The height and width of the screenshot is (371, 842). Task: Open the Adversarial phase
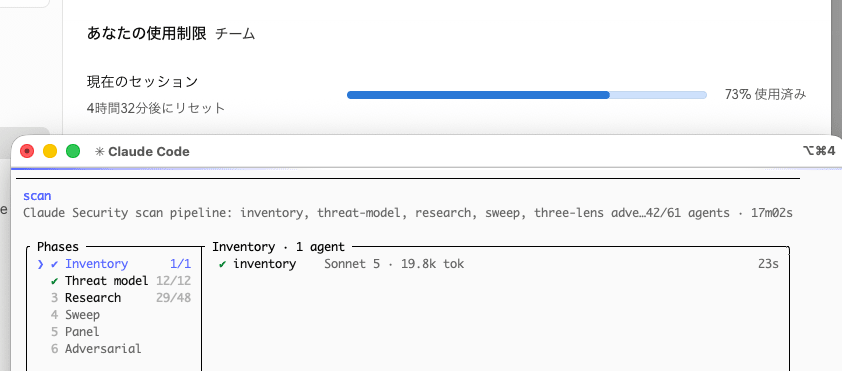click(x=103, y=348)
